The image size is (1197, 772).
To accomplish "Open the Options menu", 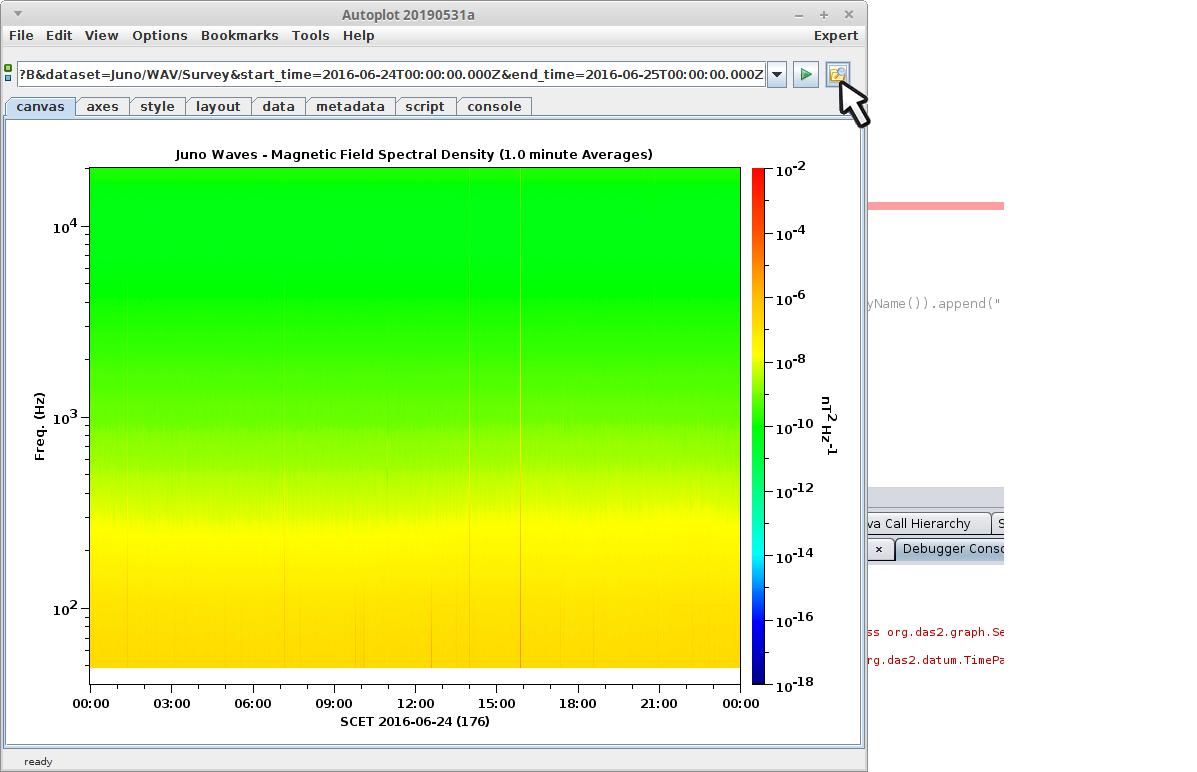I will [159, 35].
